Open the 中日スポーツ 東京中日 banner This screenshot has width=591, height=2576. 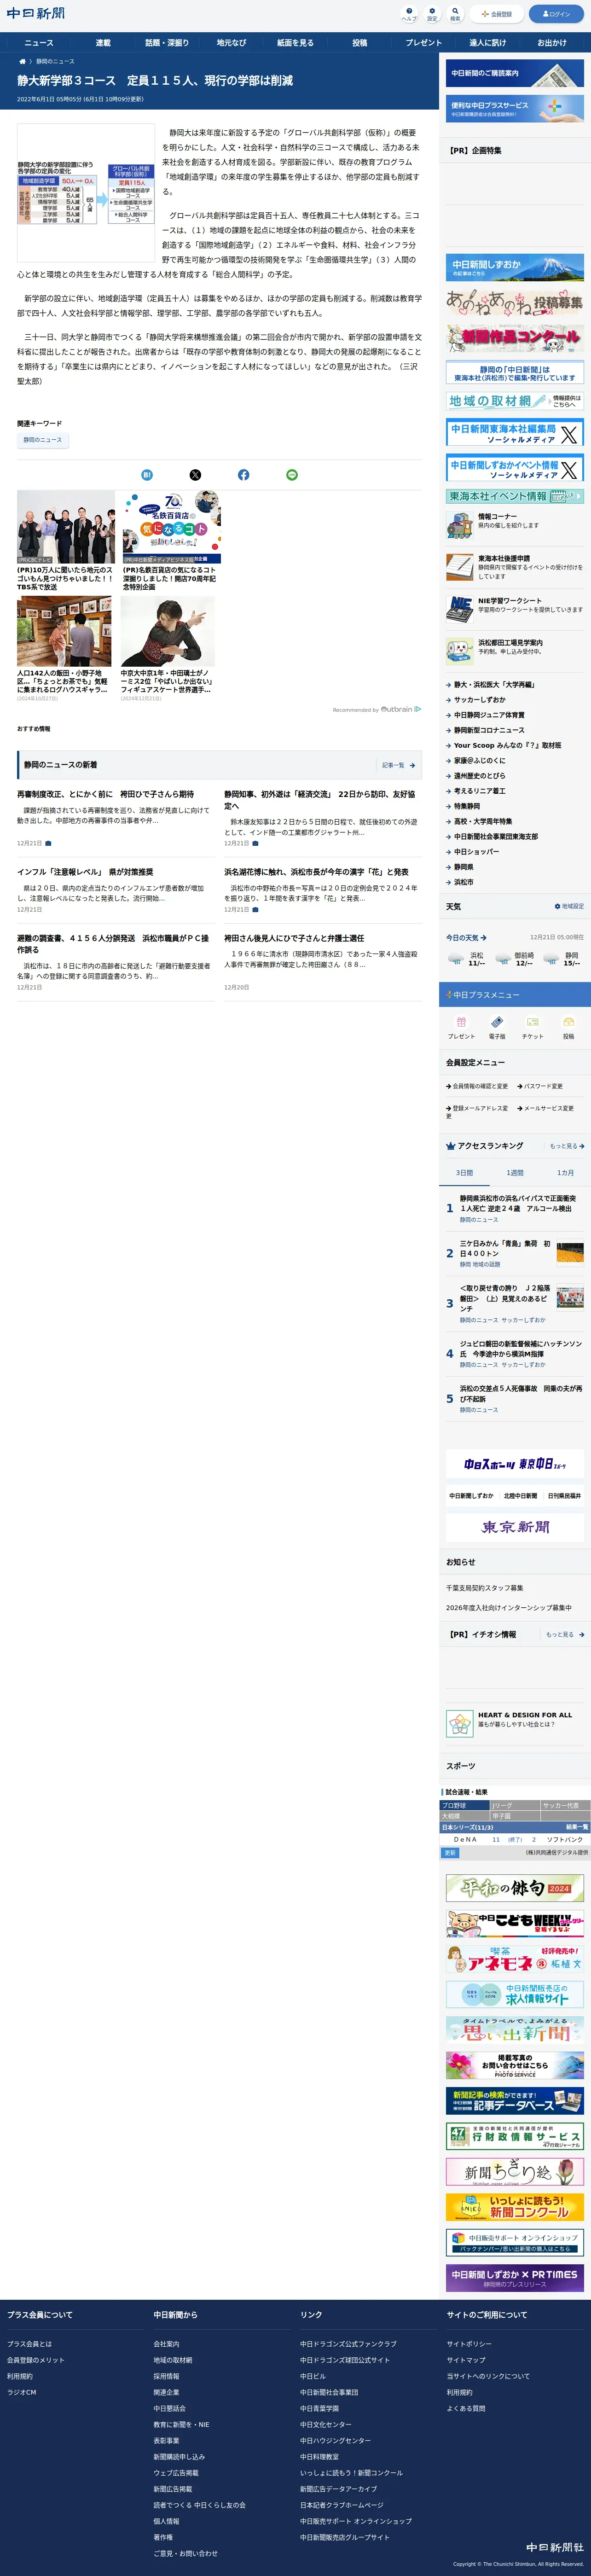click(x=515, y=1464)
